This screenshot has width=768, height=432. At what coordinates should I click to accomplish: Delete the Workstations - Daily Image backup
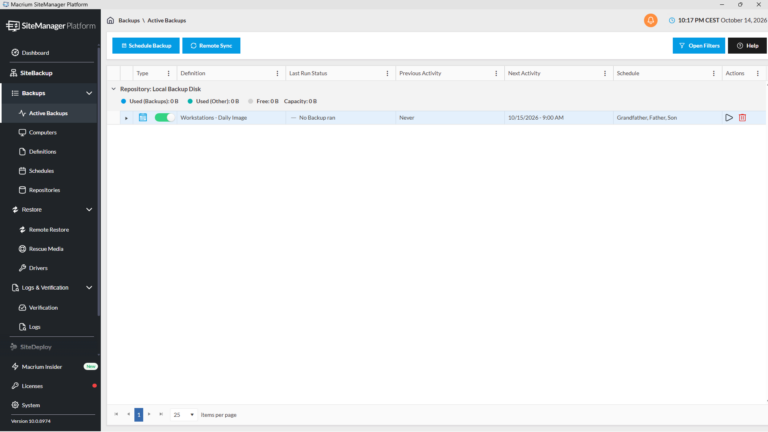click(x=743, y=118)
